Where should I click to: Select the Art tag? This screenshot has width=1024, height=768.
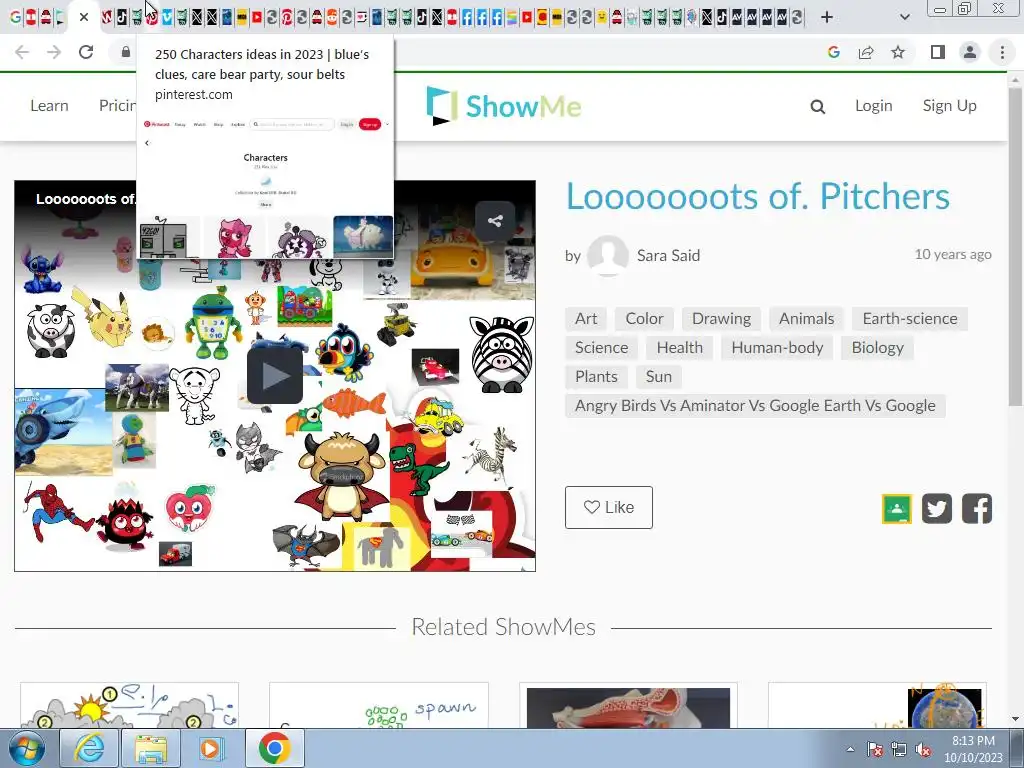tap(586, 319)
